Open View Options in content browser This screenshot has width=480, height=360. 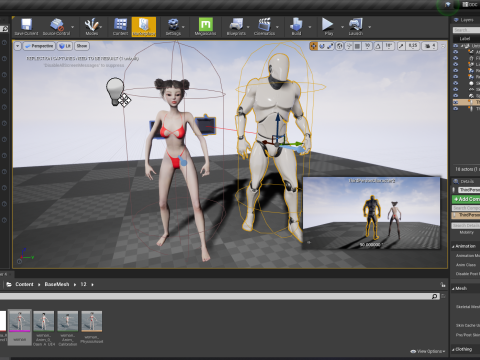(x=428, y=351)
